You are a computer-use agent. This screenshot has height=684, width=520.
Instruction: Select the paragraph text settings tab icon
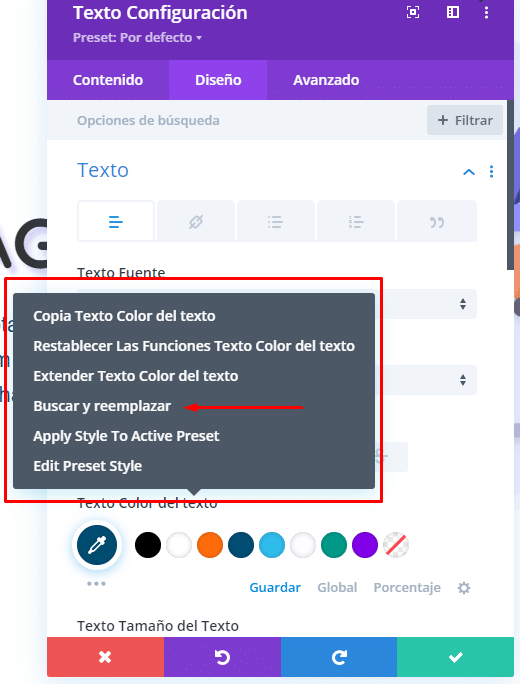click(116, 222)
